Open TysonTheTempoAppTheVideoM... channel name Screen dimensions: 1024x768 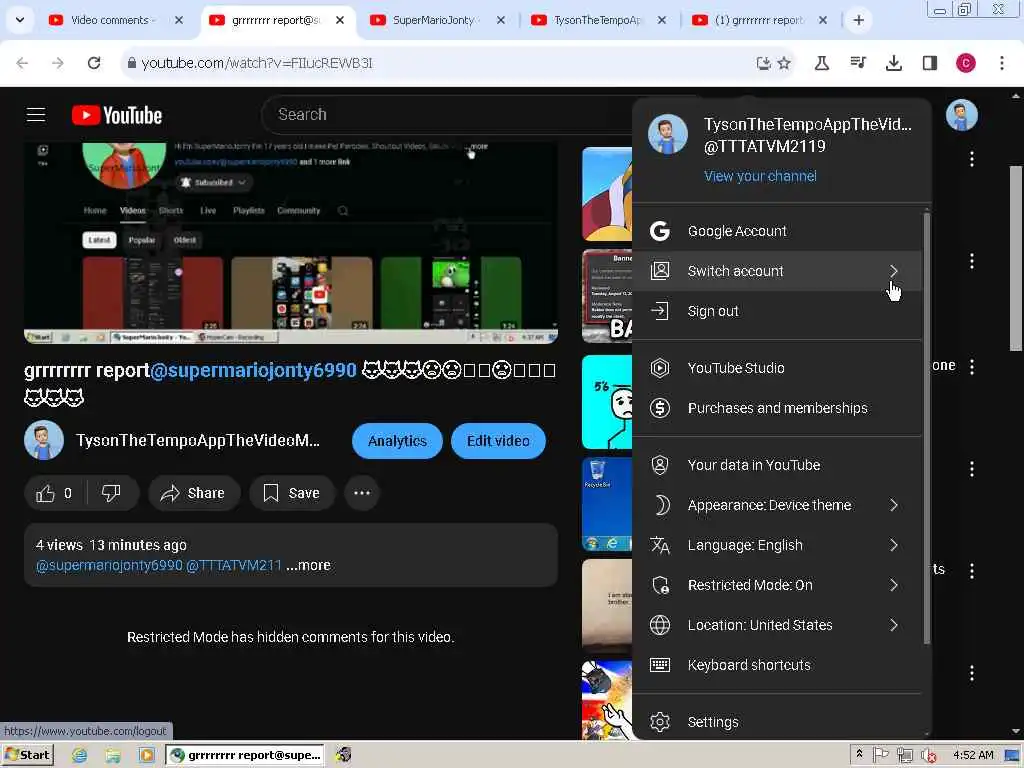tap(198, 440)
